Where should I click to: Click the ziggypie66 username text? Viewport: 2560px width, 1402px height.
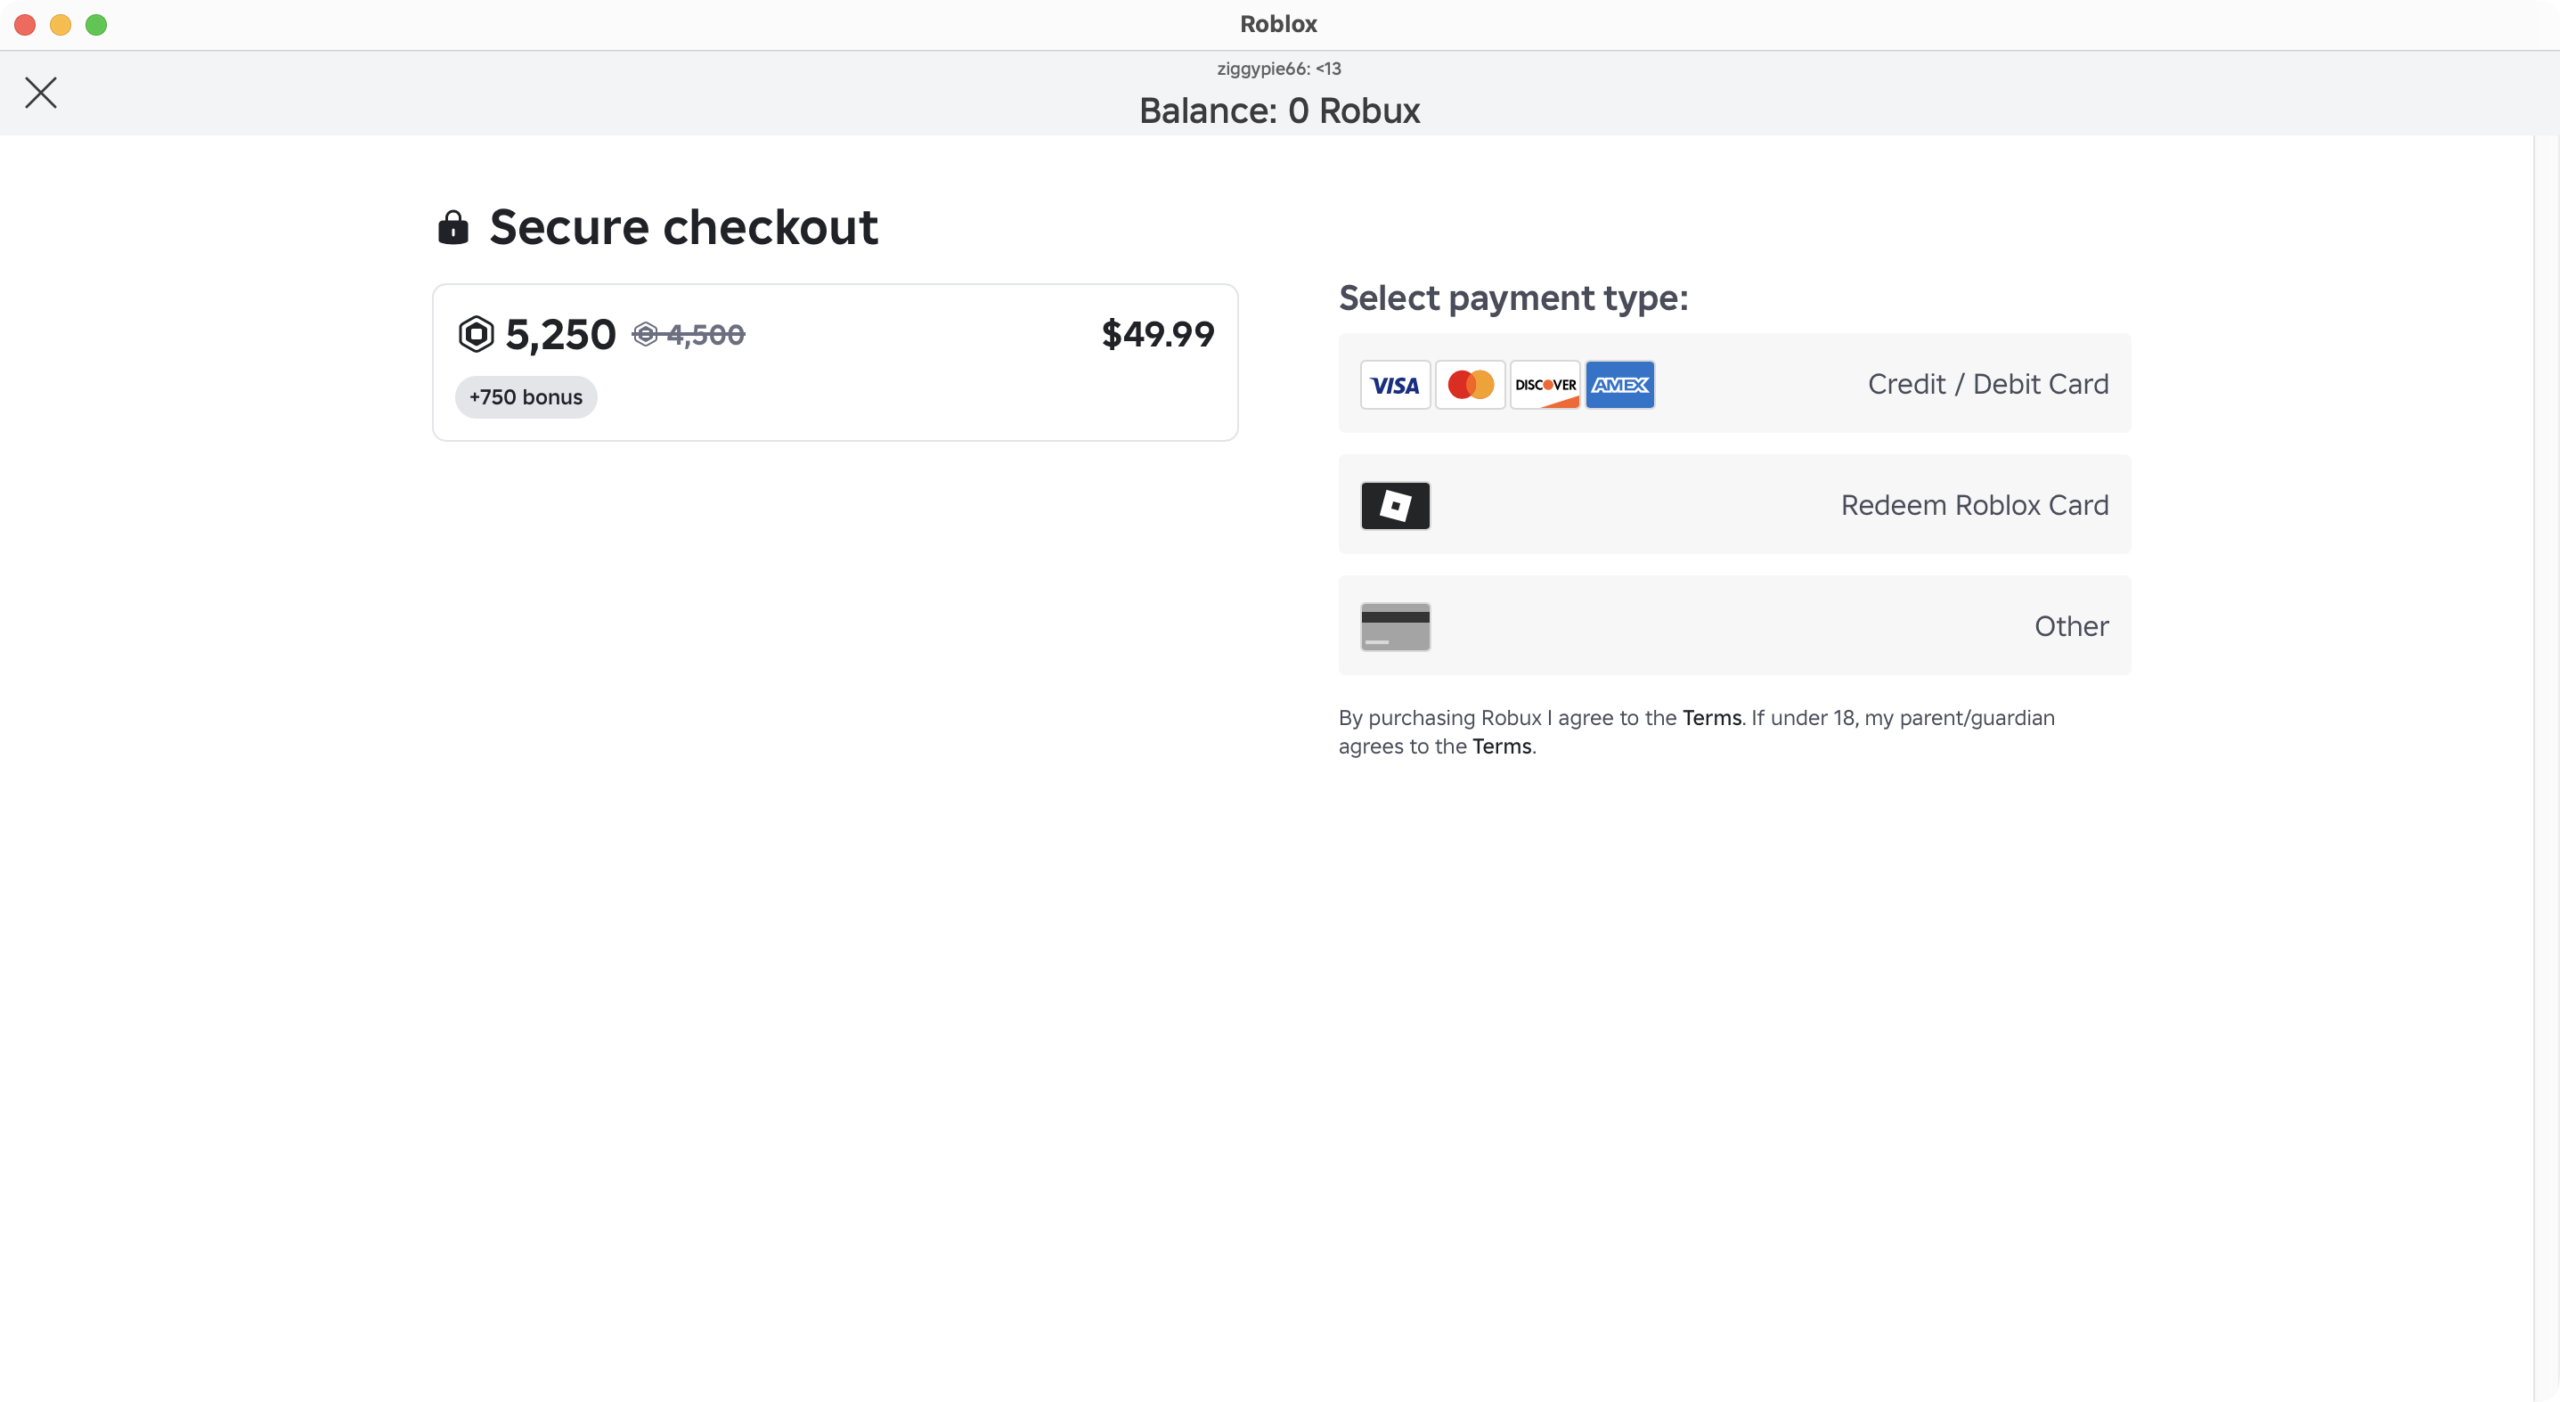(x=1279, y=68)
